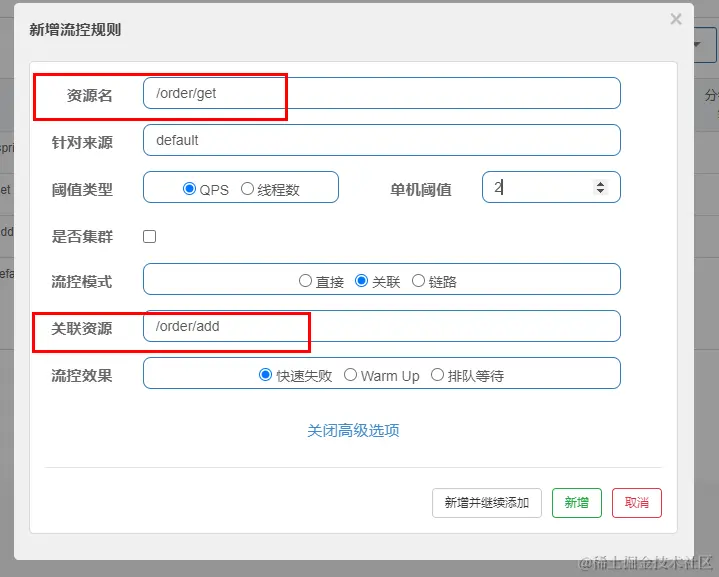719x577 pixels.
Task: Click the 关联资源 field containing /order/add
Action: [x=382, y=326]
